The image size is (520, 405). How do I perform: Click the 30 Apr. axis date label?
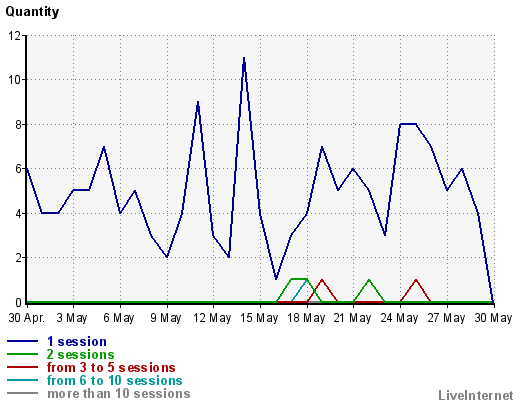point(27,318)
